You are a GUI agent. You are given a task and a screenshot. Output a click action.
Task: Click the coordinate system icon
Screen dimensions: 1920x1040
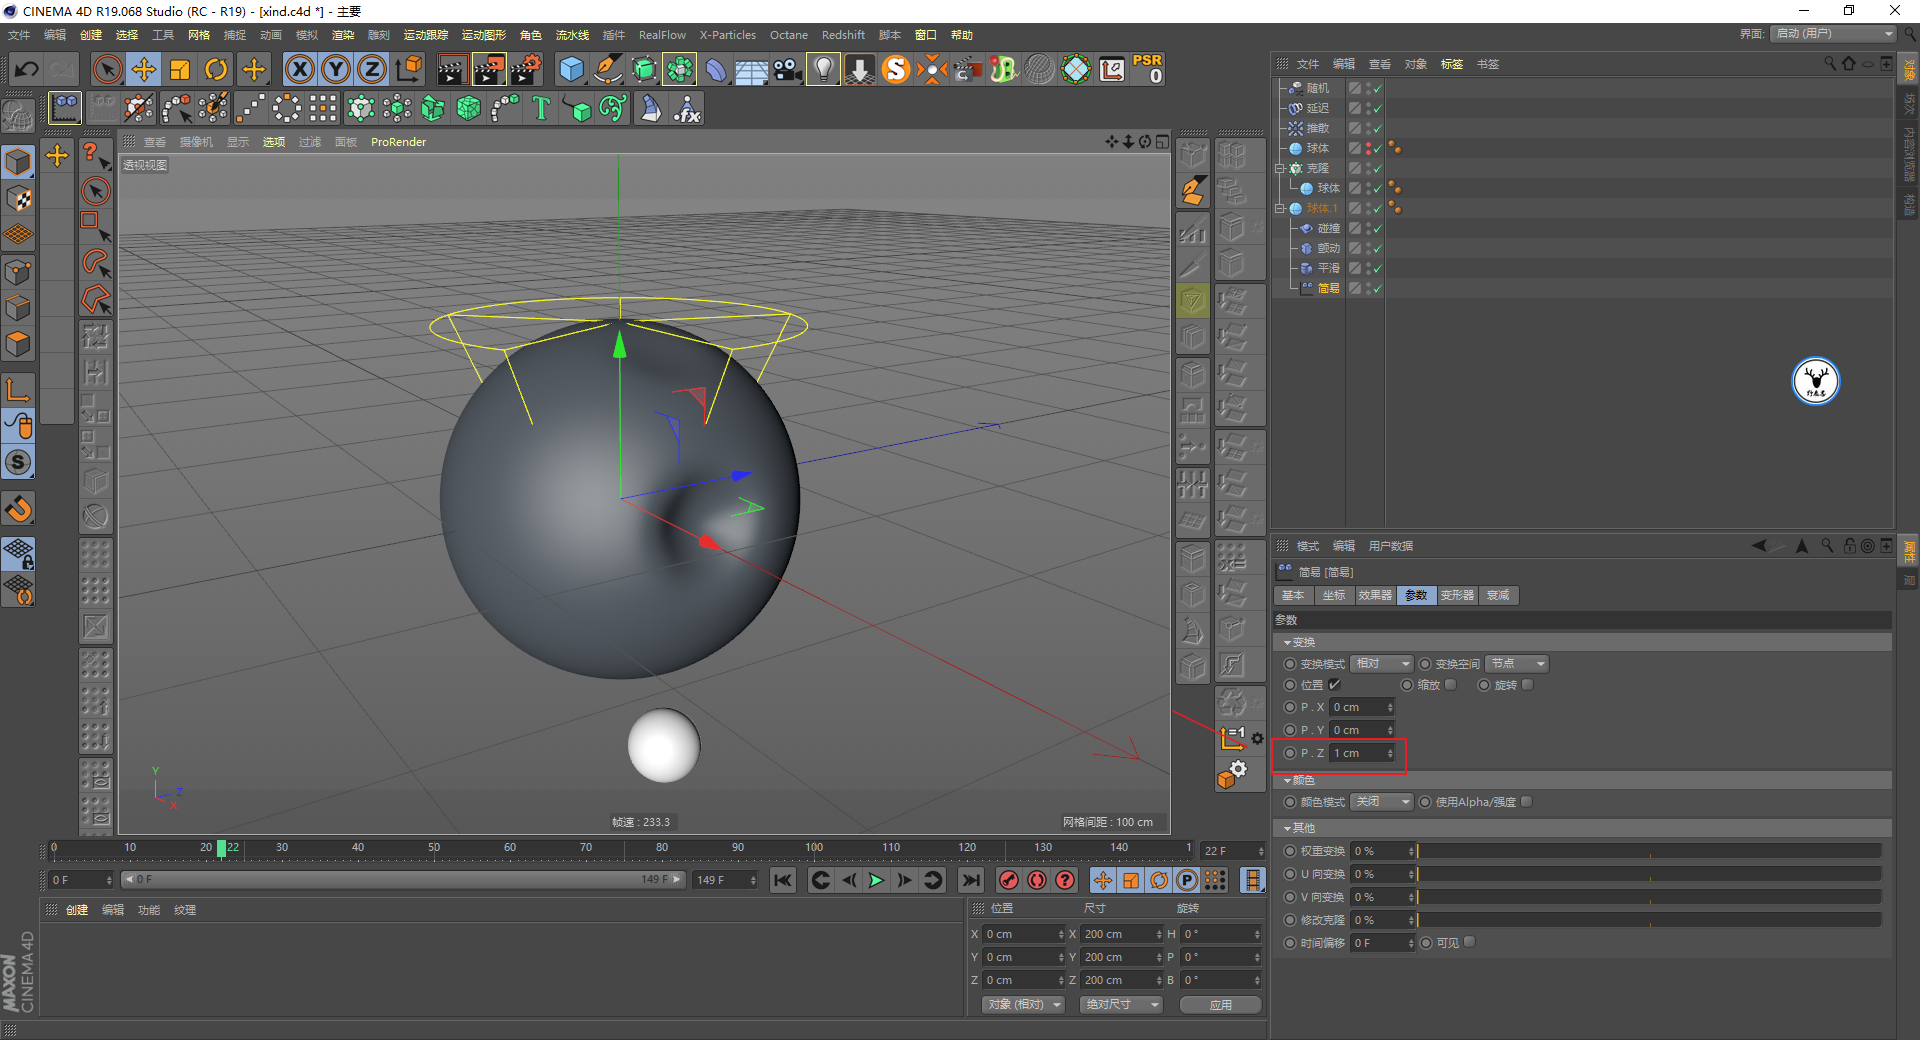click(409, 69)
